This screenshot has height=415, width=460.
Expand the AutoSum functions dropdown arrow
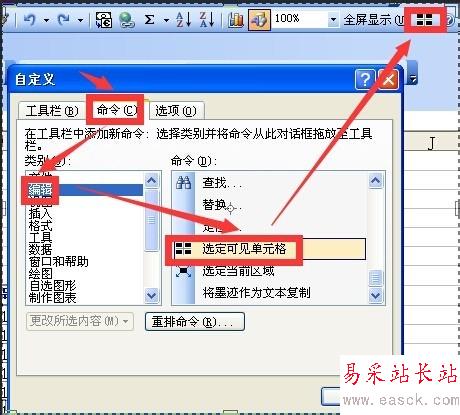coord(166,20)
